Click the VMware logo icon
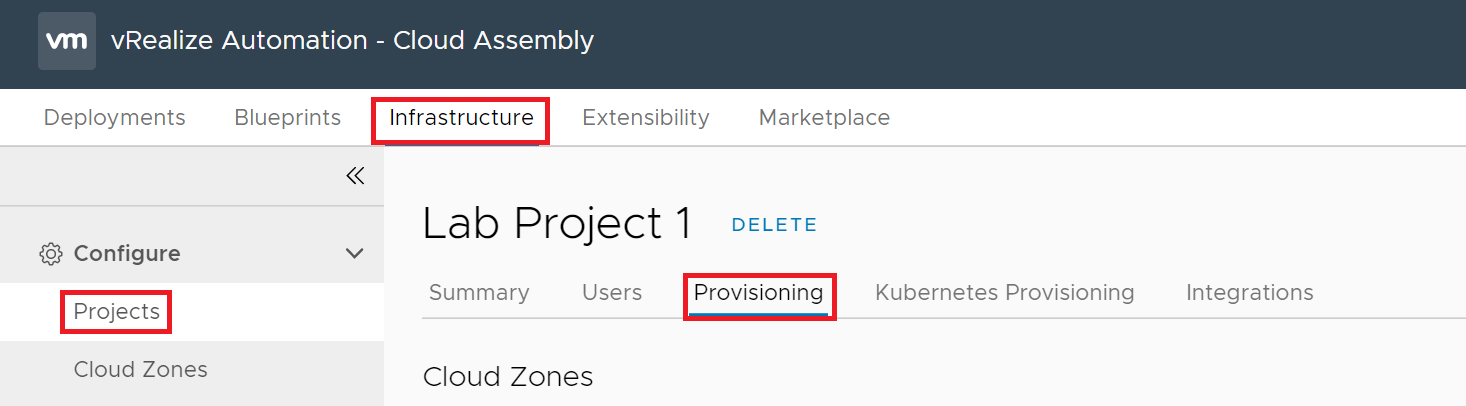Viewport: 1466px width, 406px height. click(x=67, y=41)
